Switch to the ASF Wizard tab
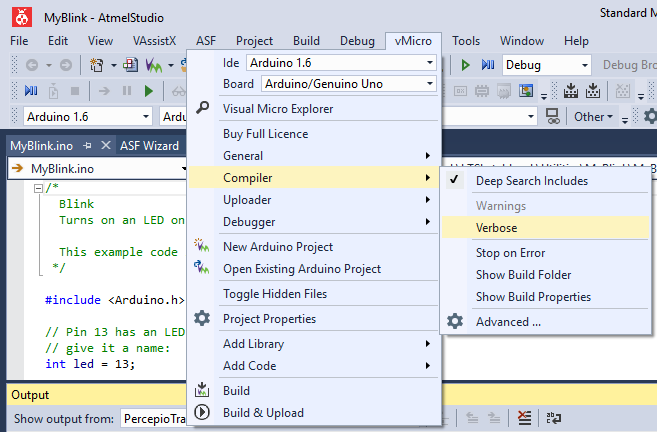The width and height of the screenshot is (657, 432). [149, 146]
